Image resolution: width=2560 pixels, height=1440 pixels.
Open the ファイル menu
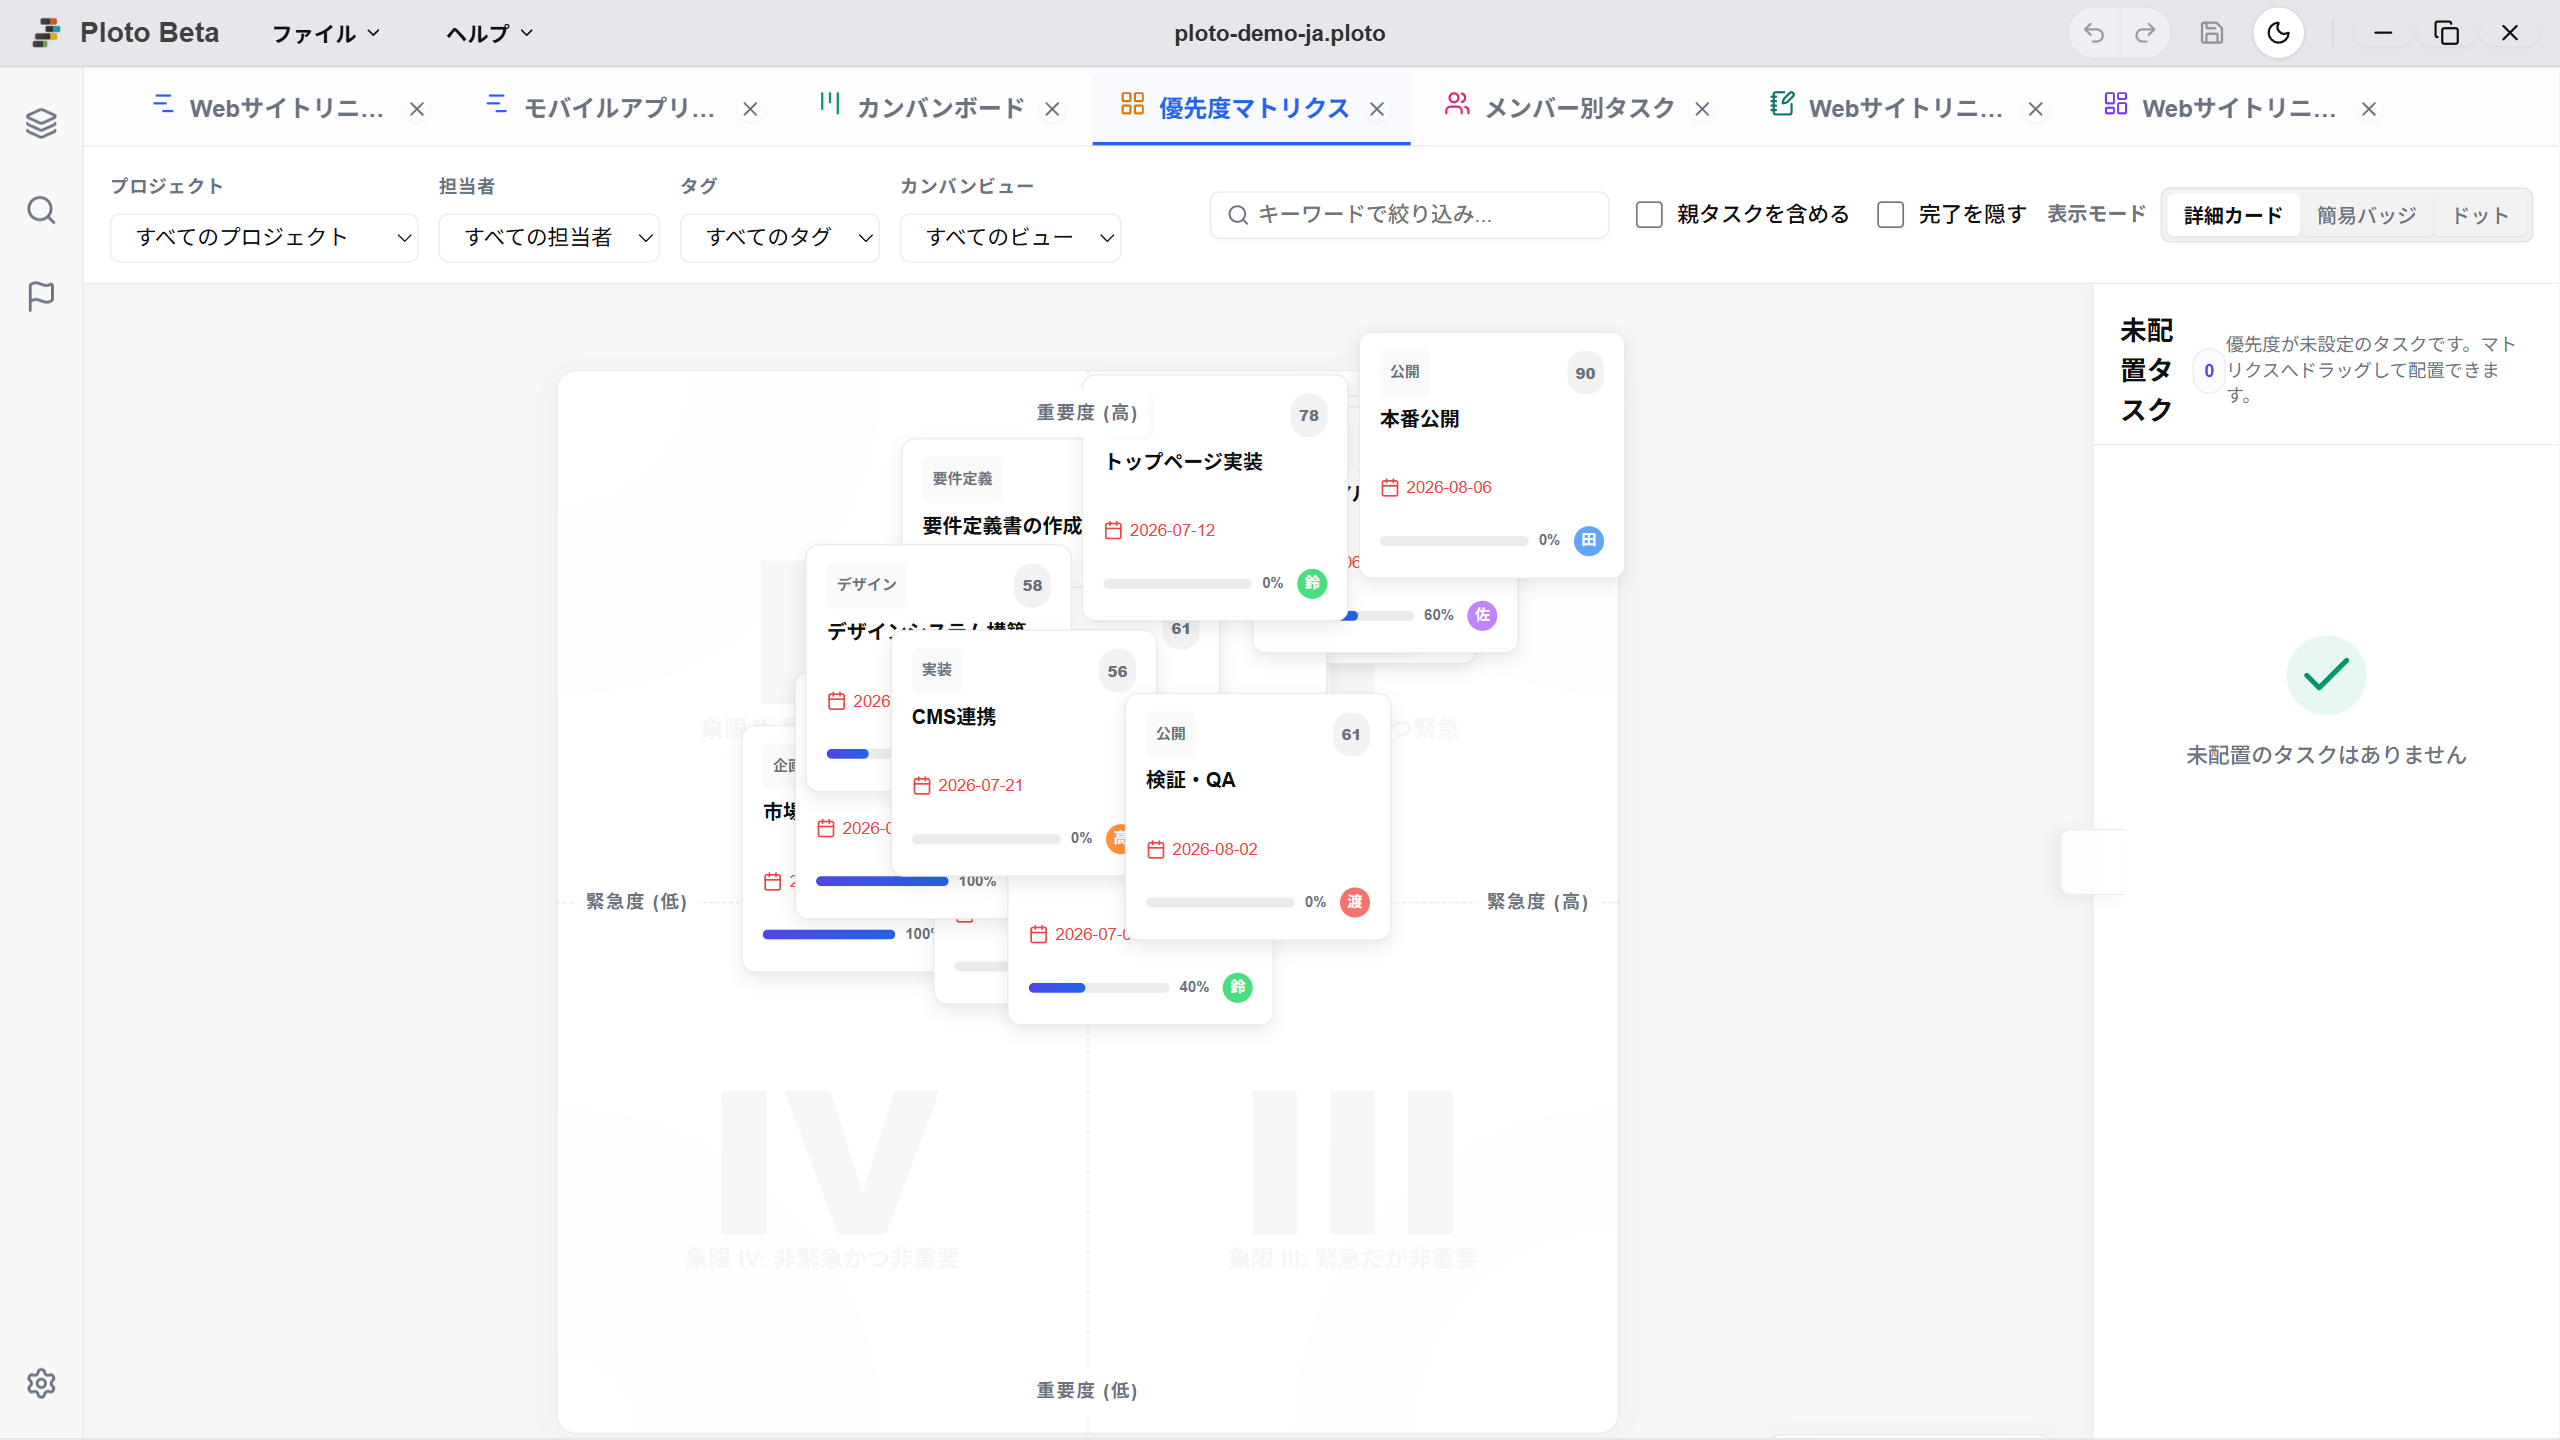(326, 33)
